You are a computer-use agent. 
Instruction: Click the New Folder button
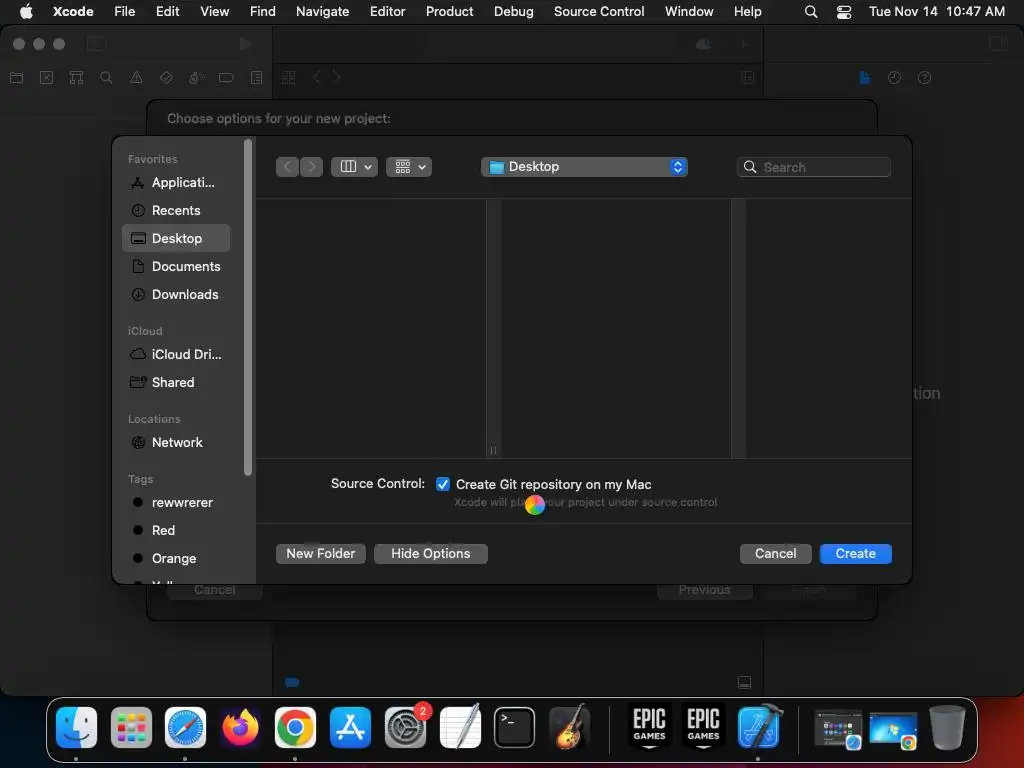coord(321,554)
